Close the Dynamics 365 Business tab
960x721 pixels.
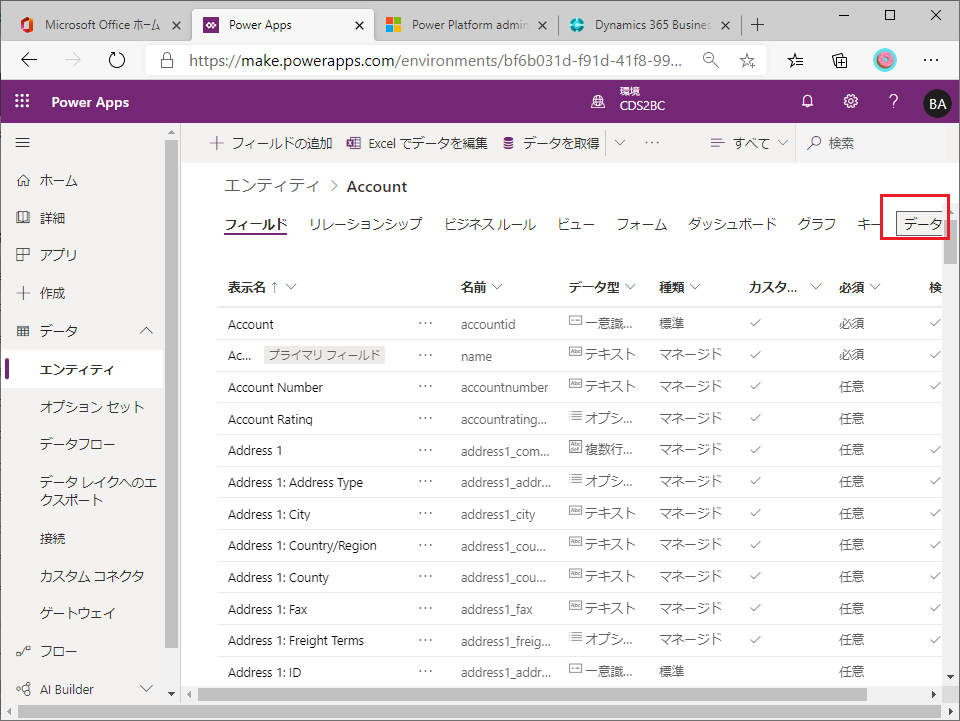[x=726, y=25]
